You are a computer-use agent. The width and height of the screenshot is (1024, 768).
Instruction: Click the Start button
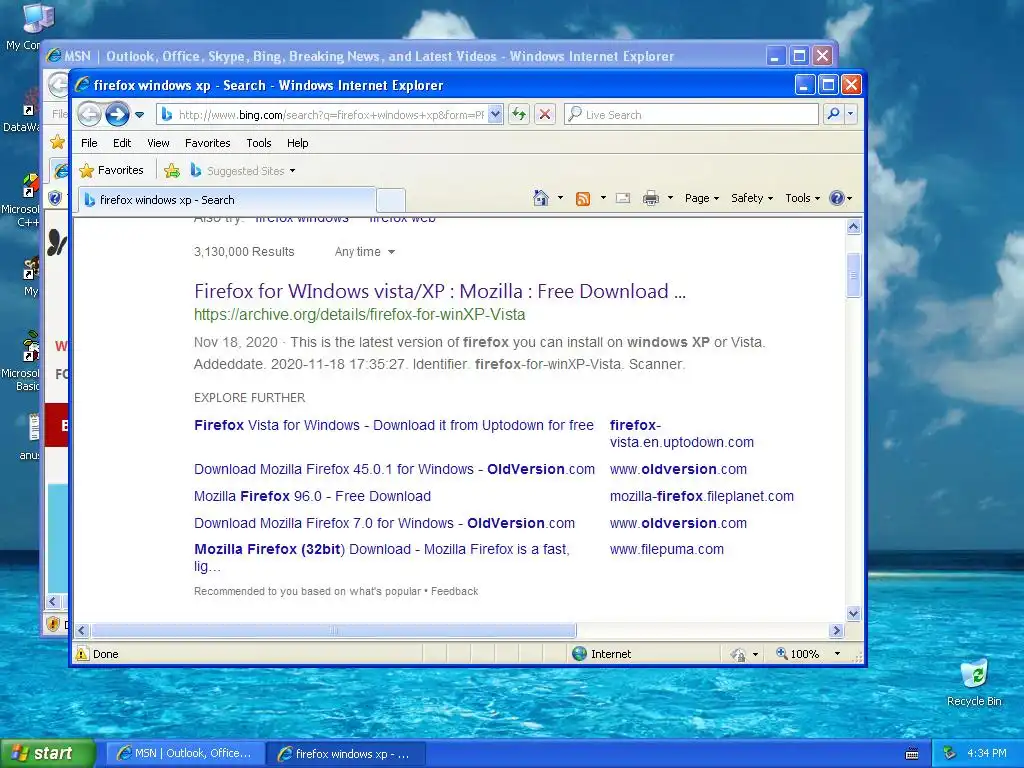48,754
